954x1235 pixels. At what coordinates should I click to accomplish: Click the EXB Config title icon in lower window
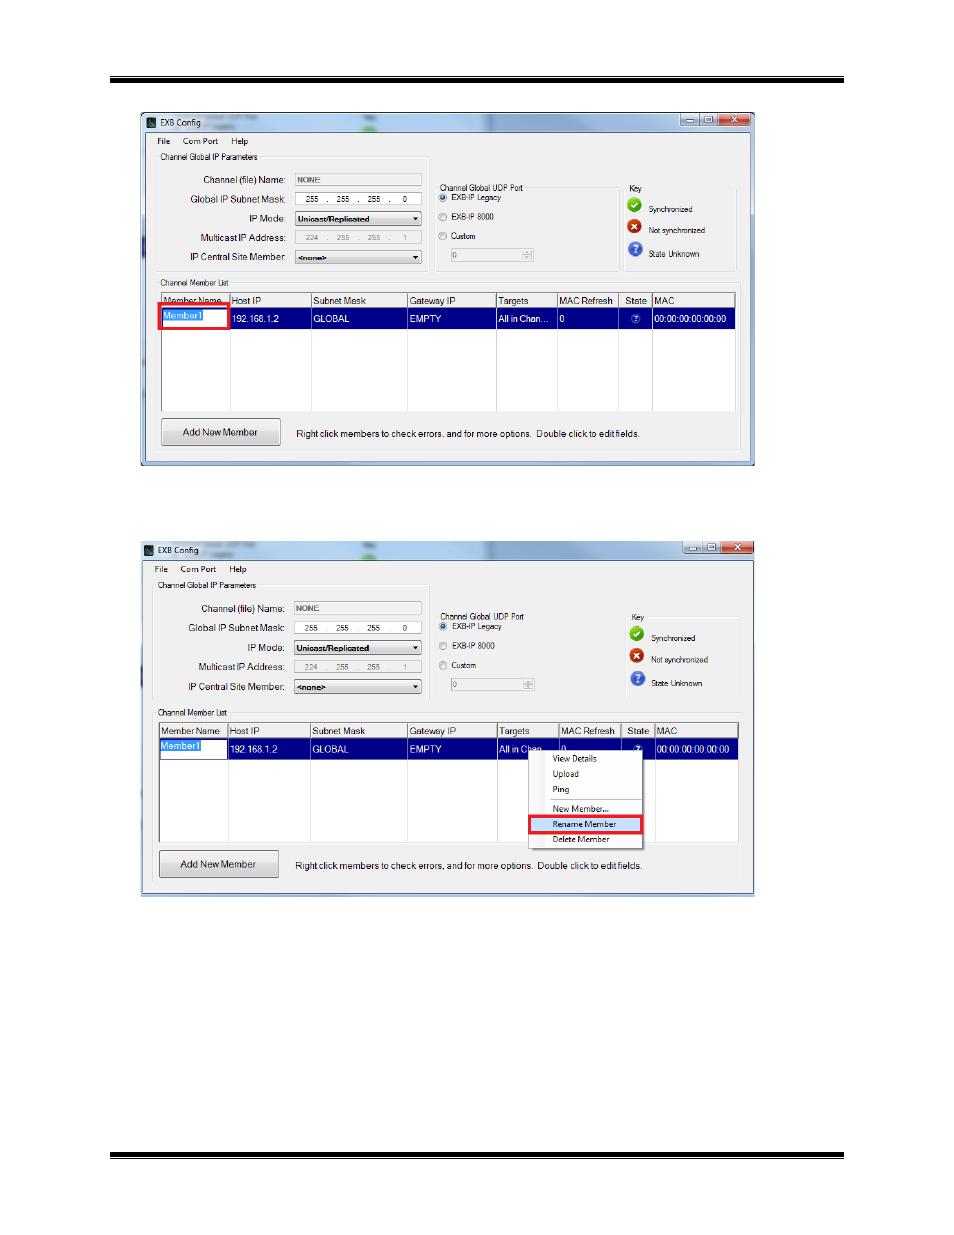point(149,550)
